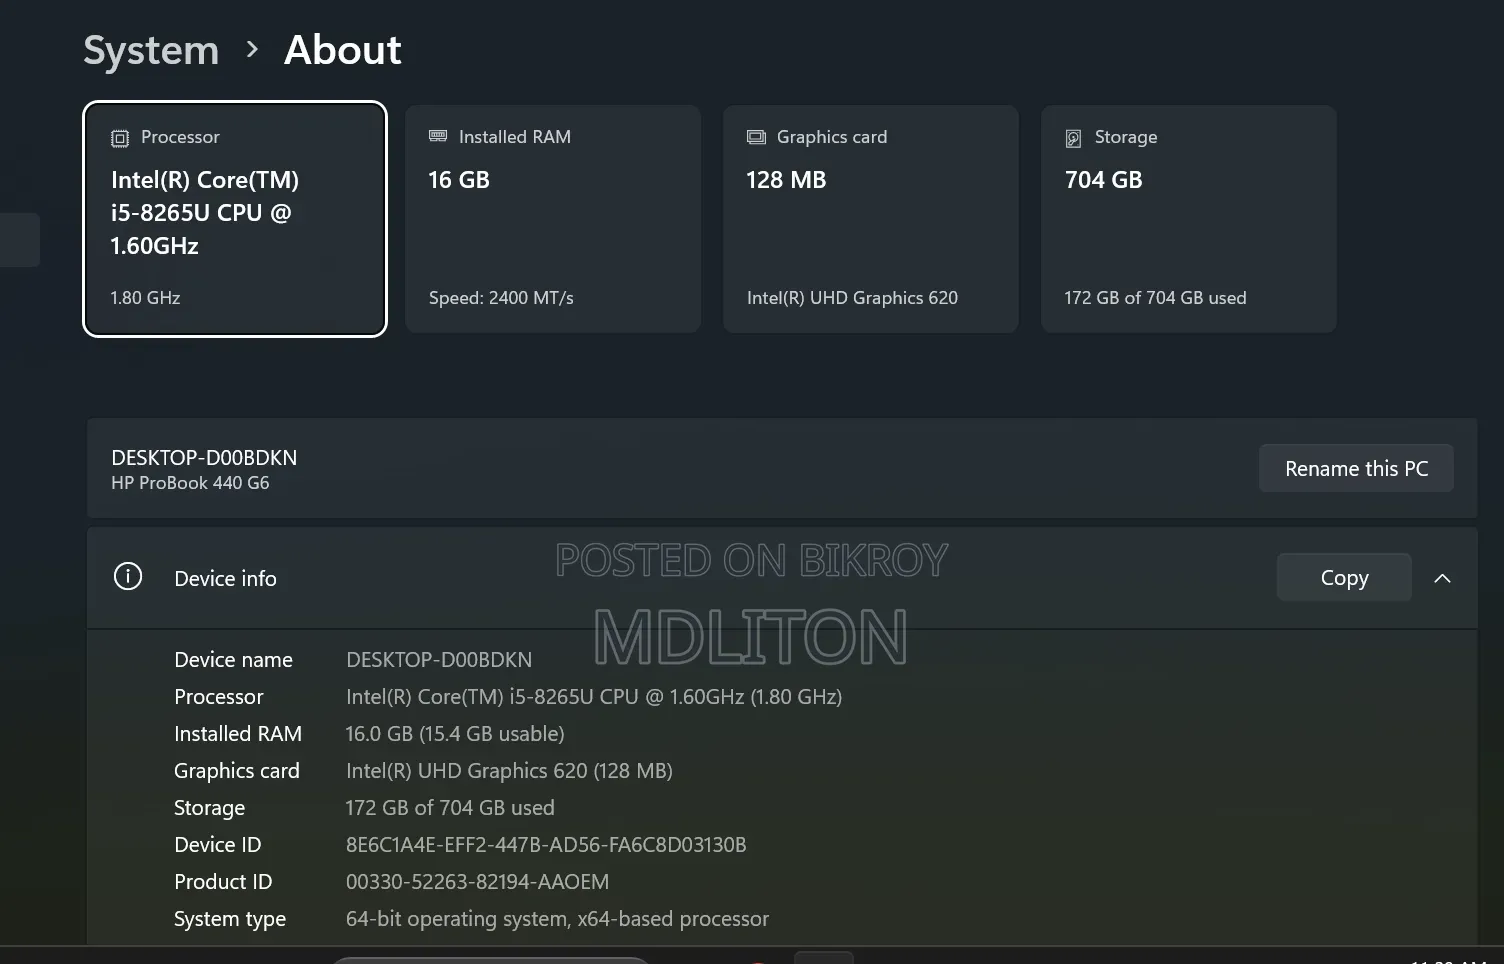Click the Storage drive icon

(1073, 138)
